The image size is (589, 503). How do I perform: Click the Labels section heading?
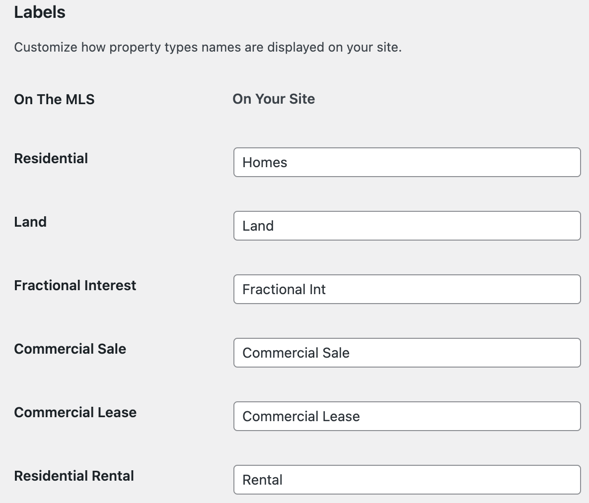40,12
